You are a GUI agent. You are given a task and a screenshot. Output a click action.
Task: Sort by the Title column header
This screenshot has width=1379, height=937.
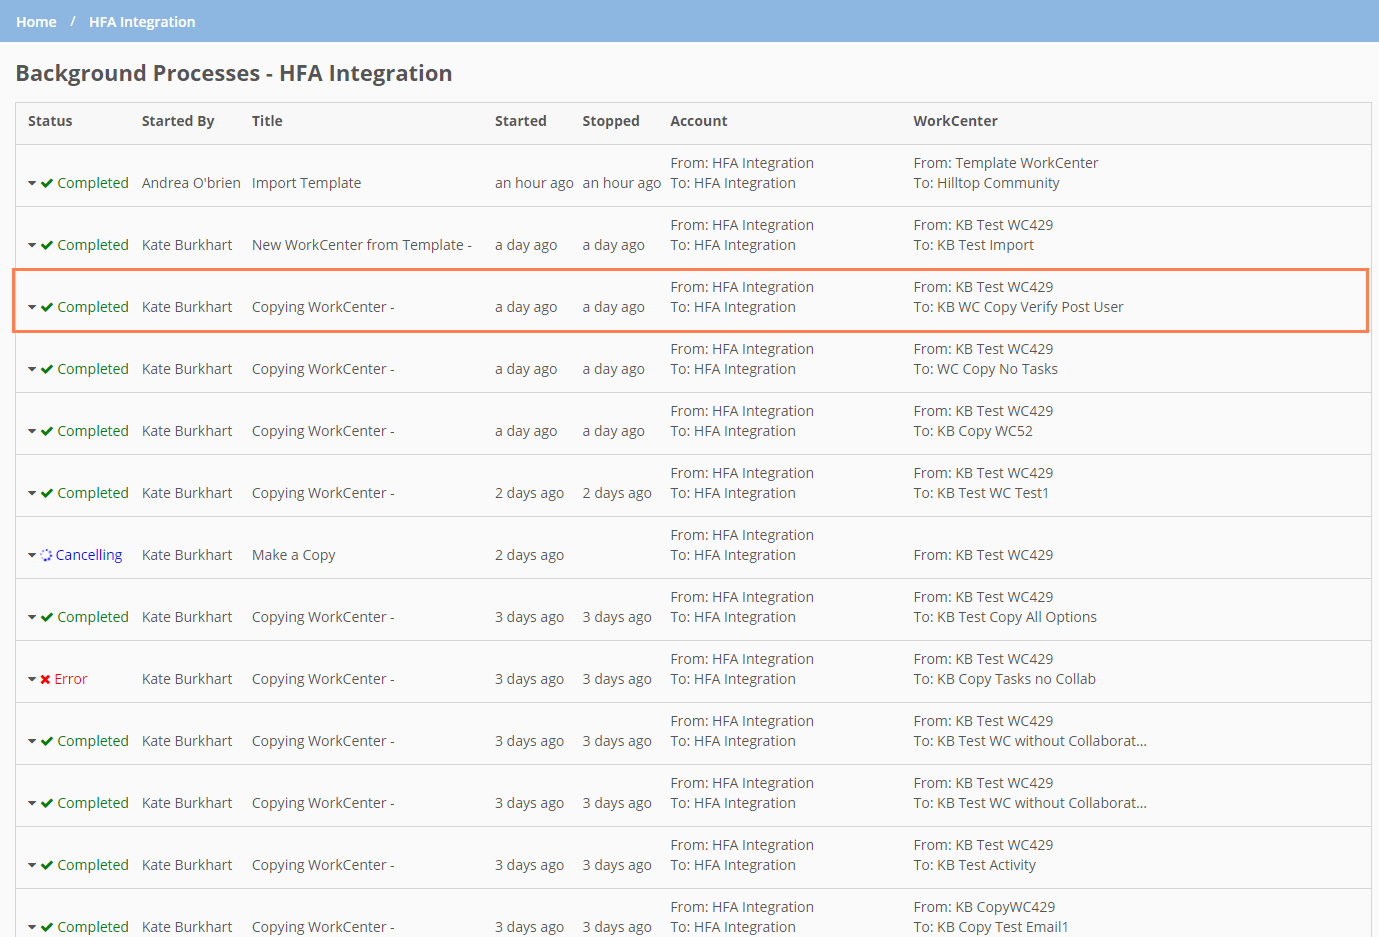pos(267,121)
